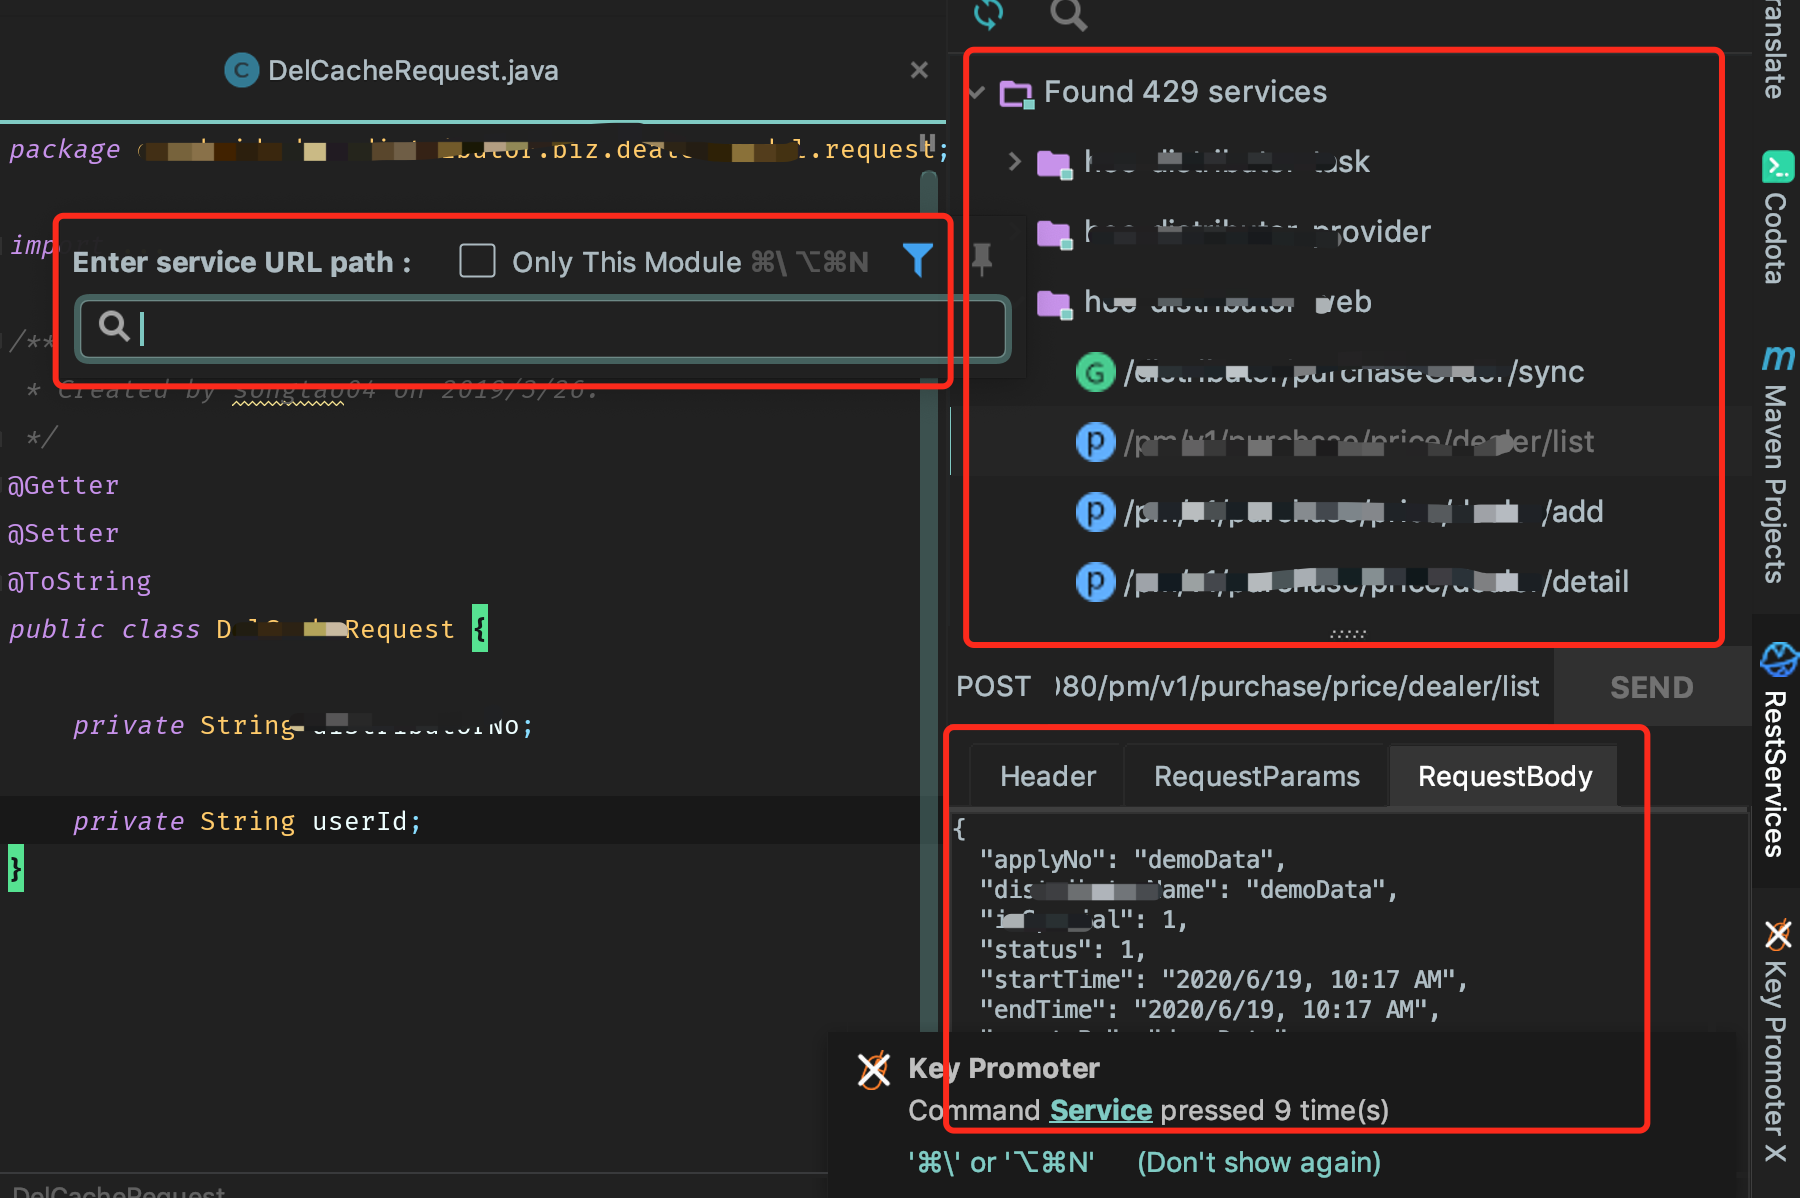Switch to the RequestBody tab
Image resolution: width=1800 pixels, height=1198 pixels.
click(x=1504, y=776)
